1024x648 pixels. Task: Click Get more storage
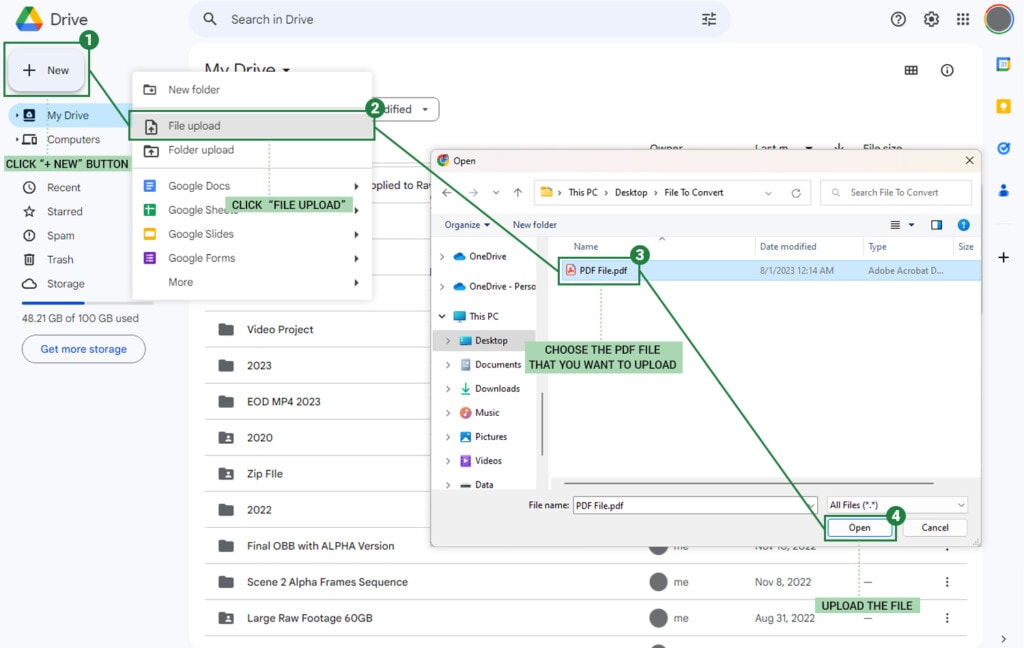coord(84,349)
